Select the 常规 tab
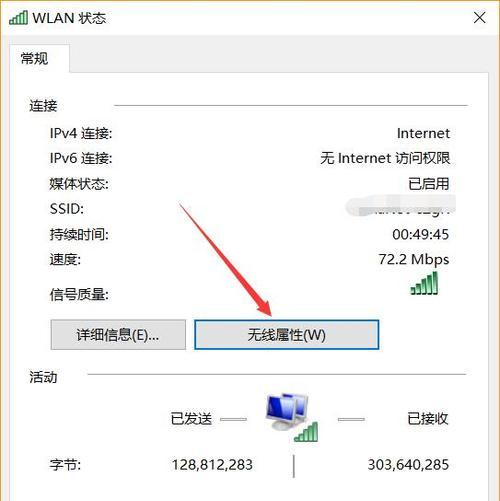 tap(34, 59)
